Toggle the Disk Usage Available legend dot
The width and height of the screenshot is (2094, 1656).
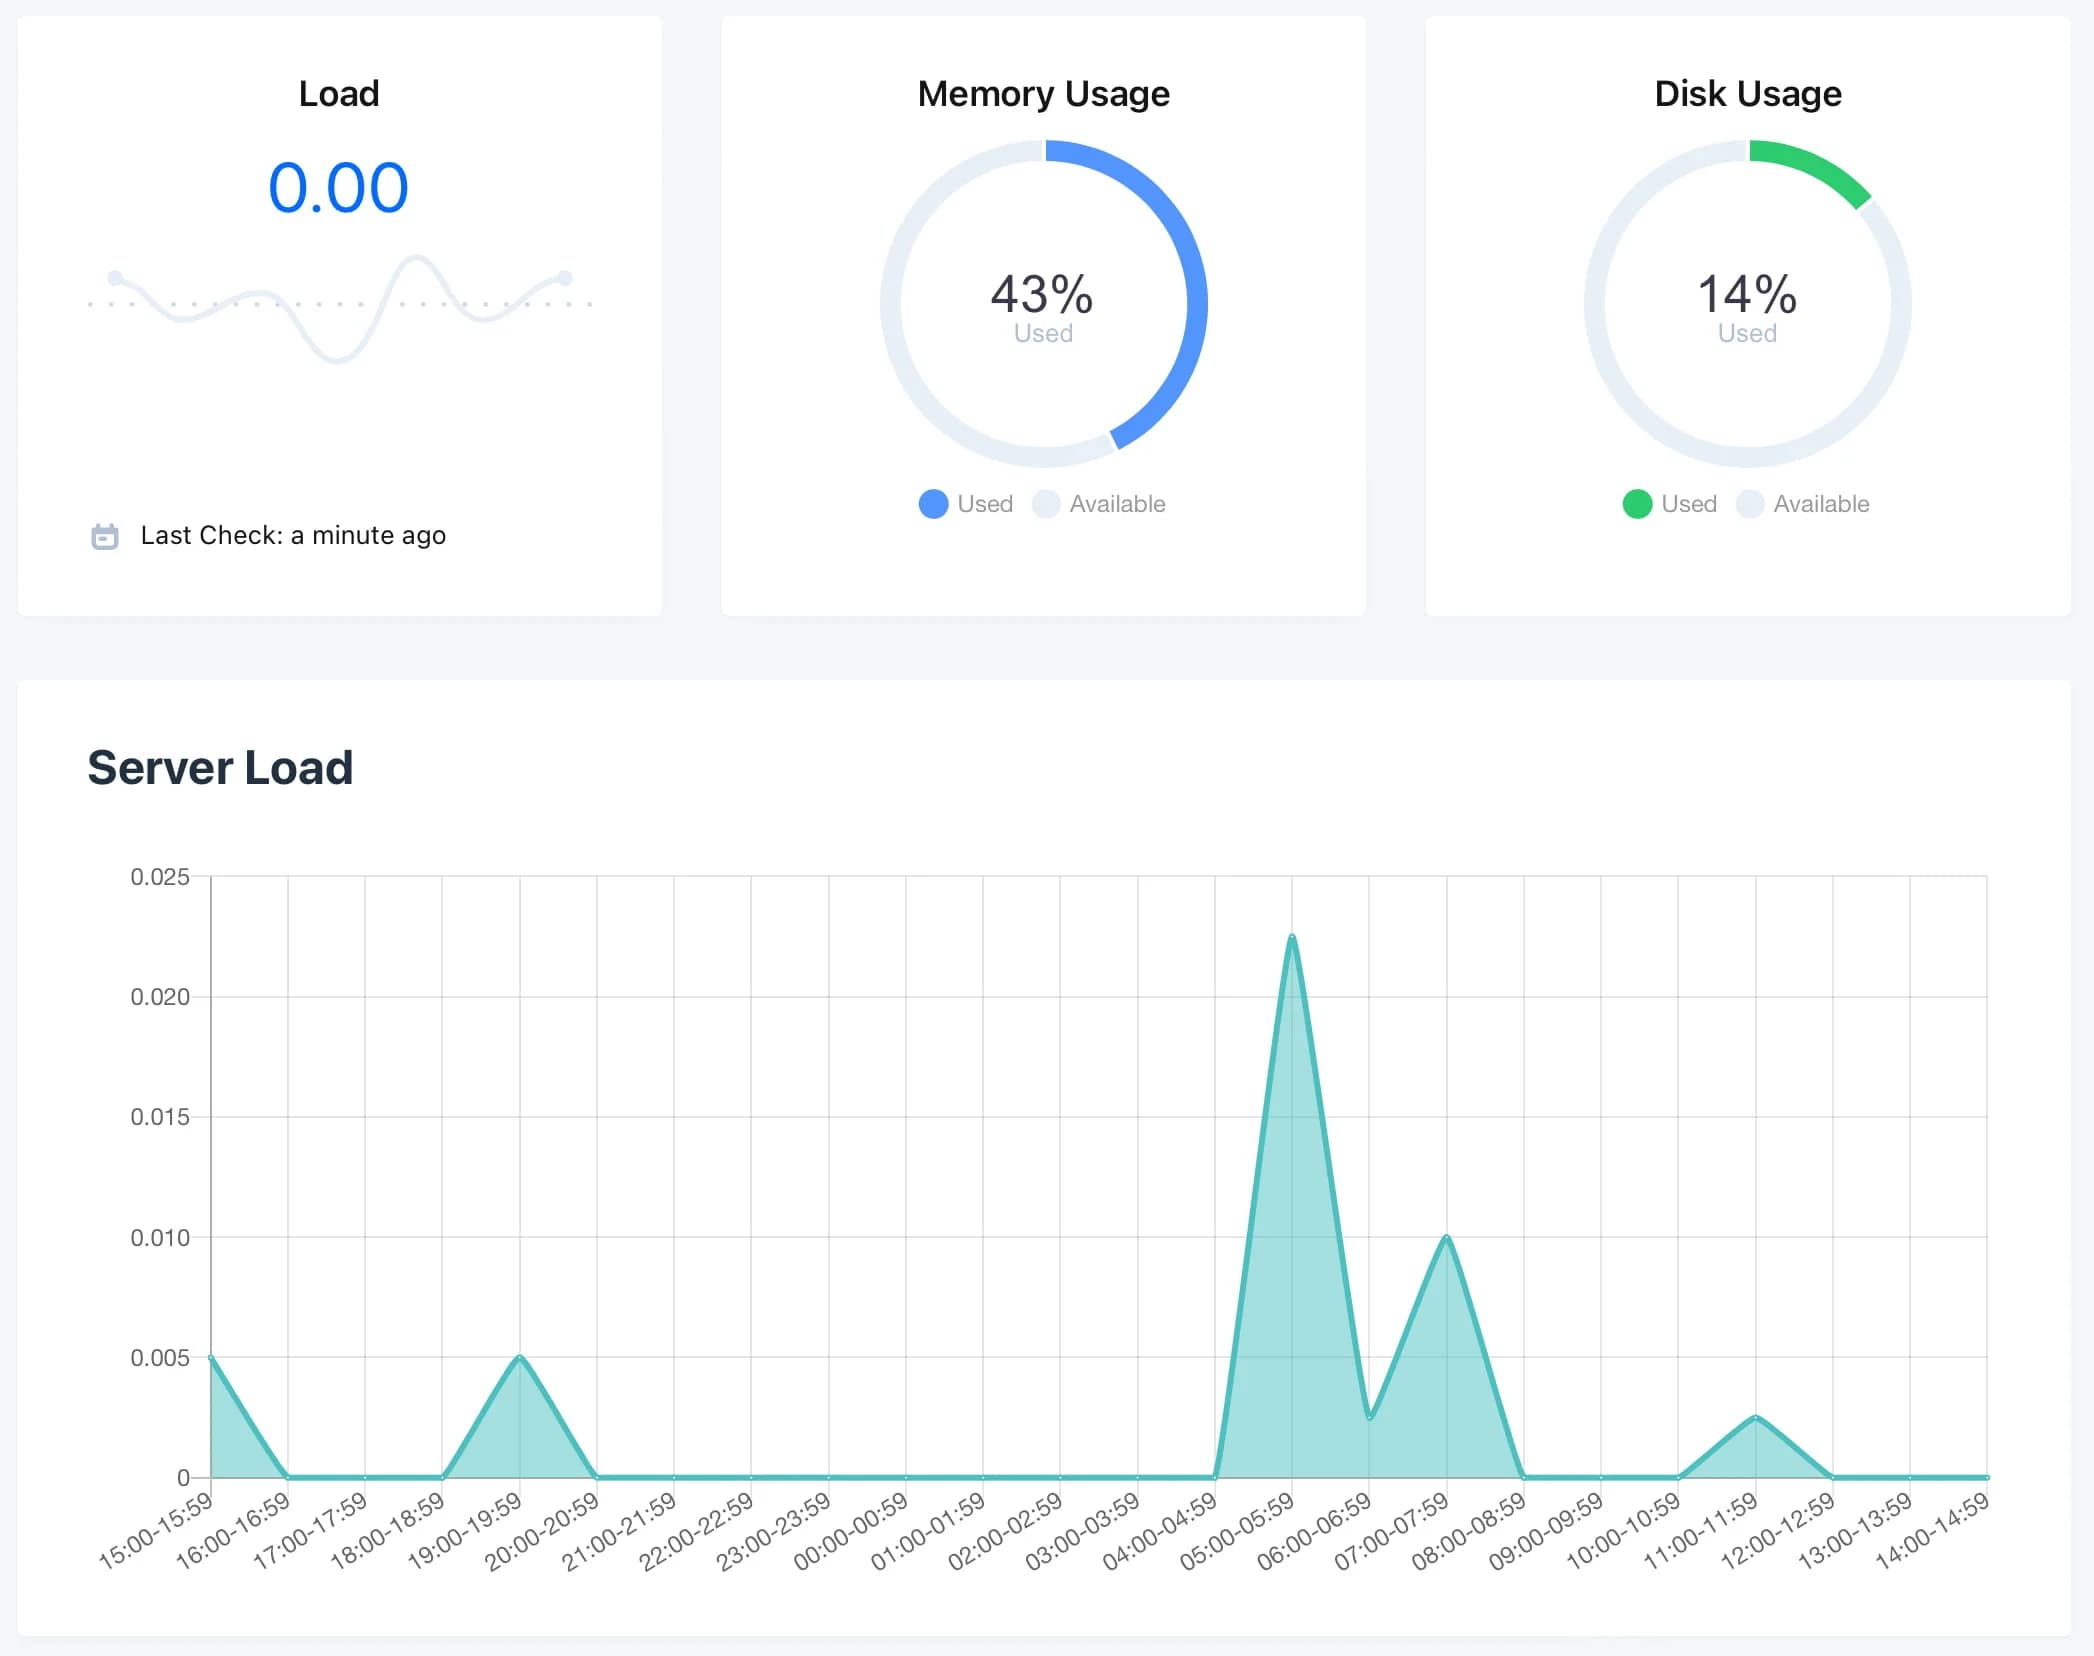pos(1750,504)
